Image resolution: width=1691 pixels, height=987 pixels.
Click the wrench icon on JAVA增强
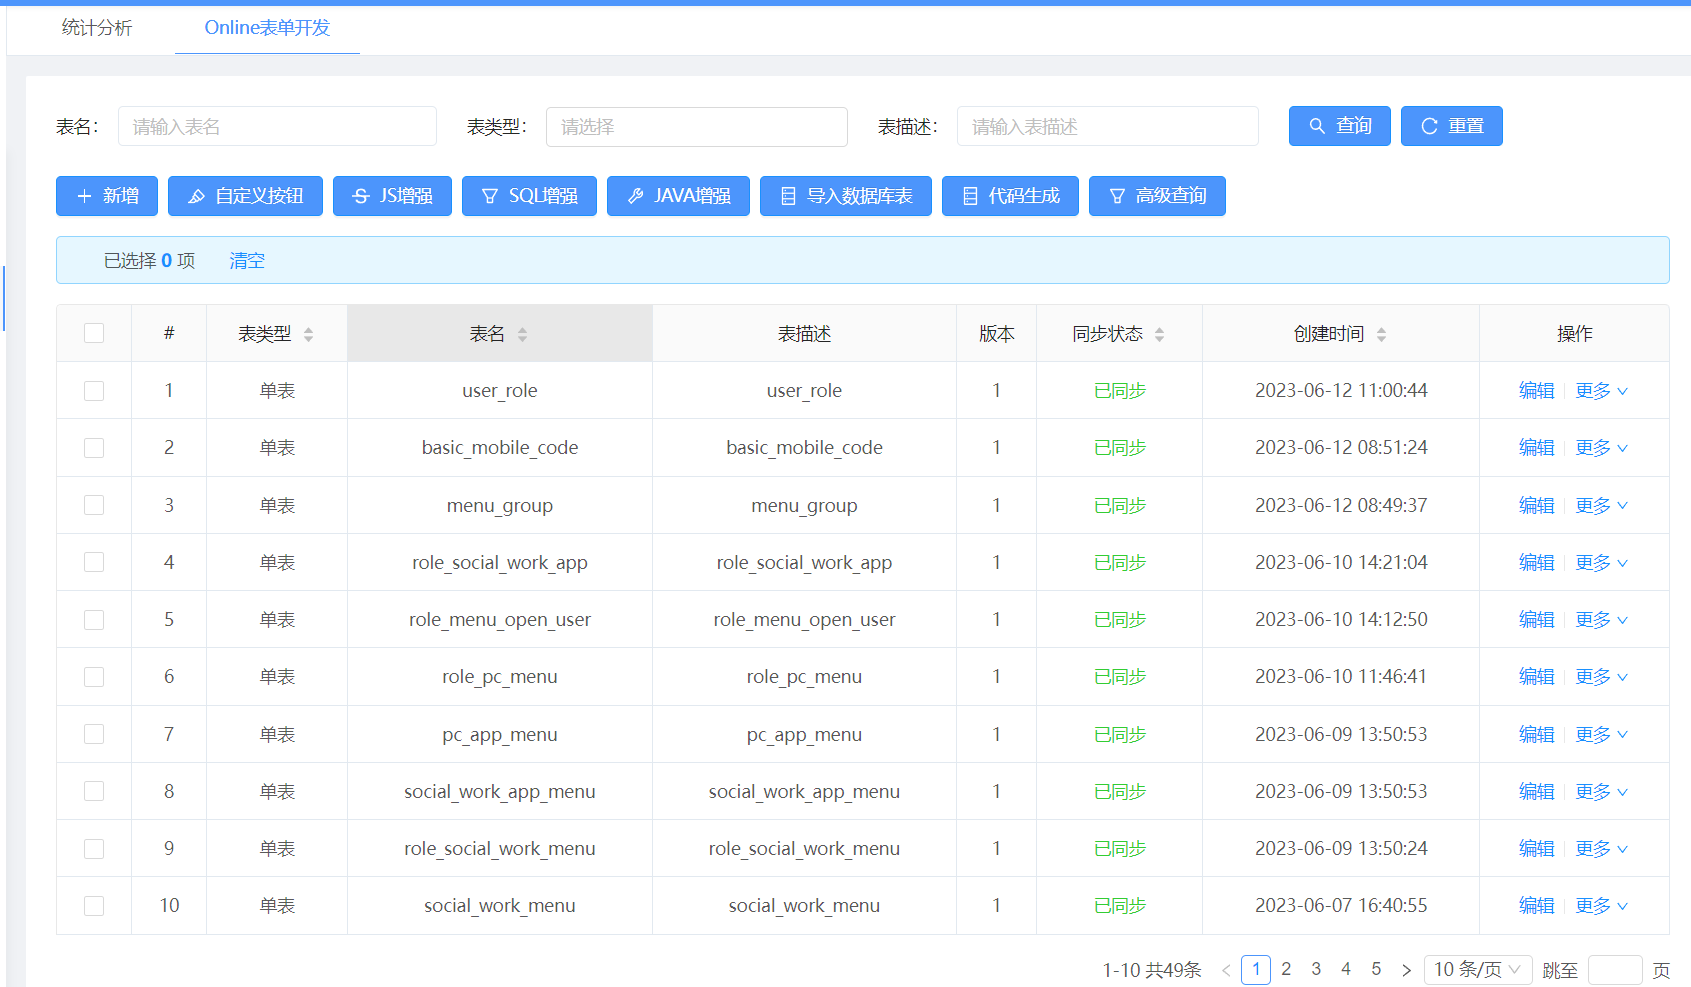coord(635,196)
